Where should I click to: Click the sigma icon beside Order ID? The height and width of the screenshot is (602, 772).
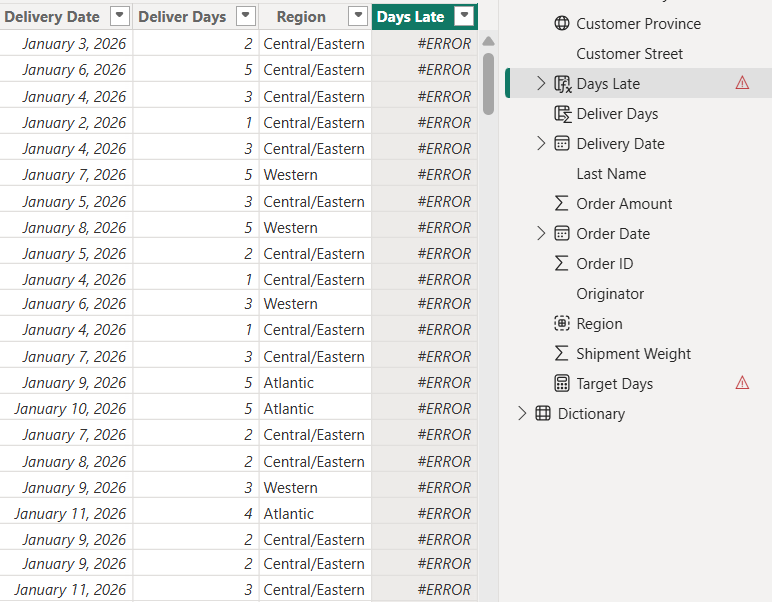(x=561, y=263)
